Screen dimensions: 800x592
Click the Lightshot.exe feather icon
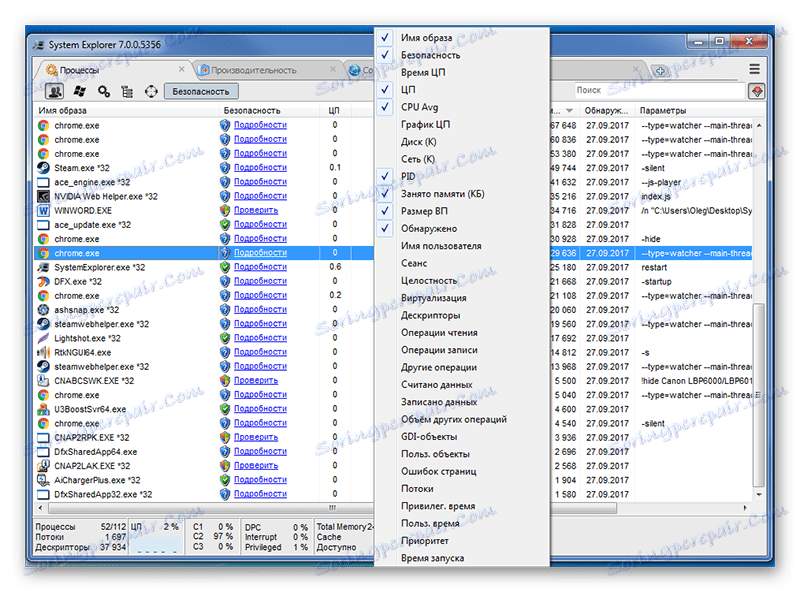click(x=43, y=338)
